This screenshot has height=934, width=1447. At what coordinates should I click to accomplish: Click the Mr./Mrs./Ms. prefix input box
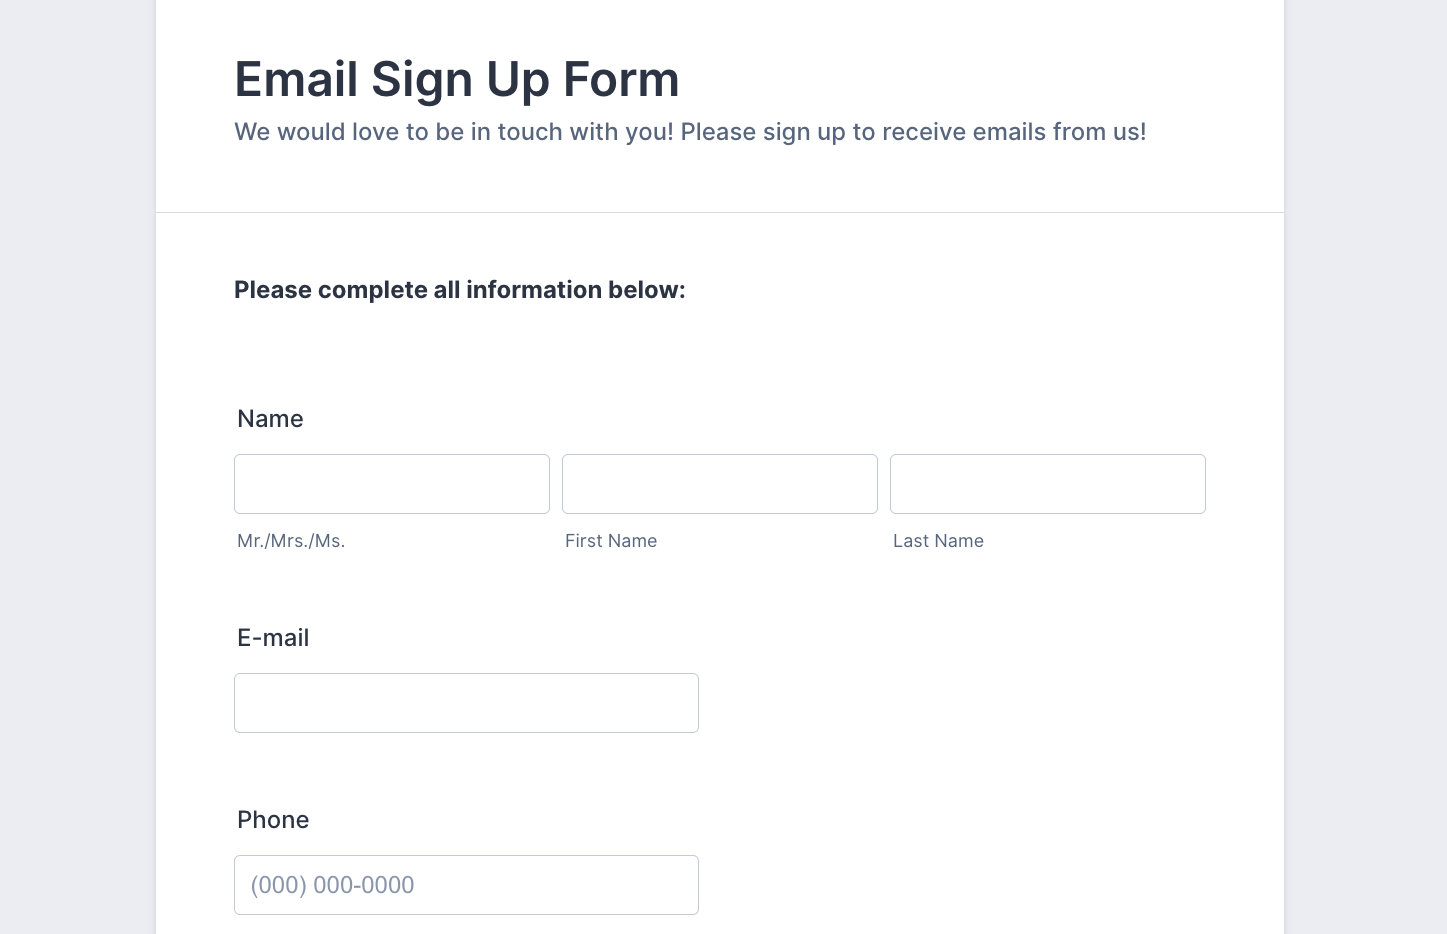(x=391, y=484)
